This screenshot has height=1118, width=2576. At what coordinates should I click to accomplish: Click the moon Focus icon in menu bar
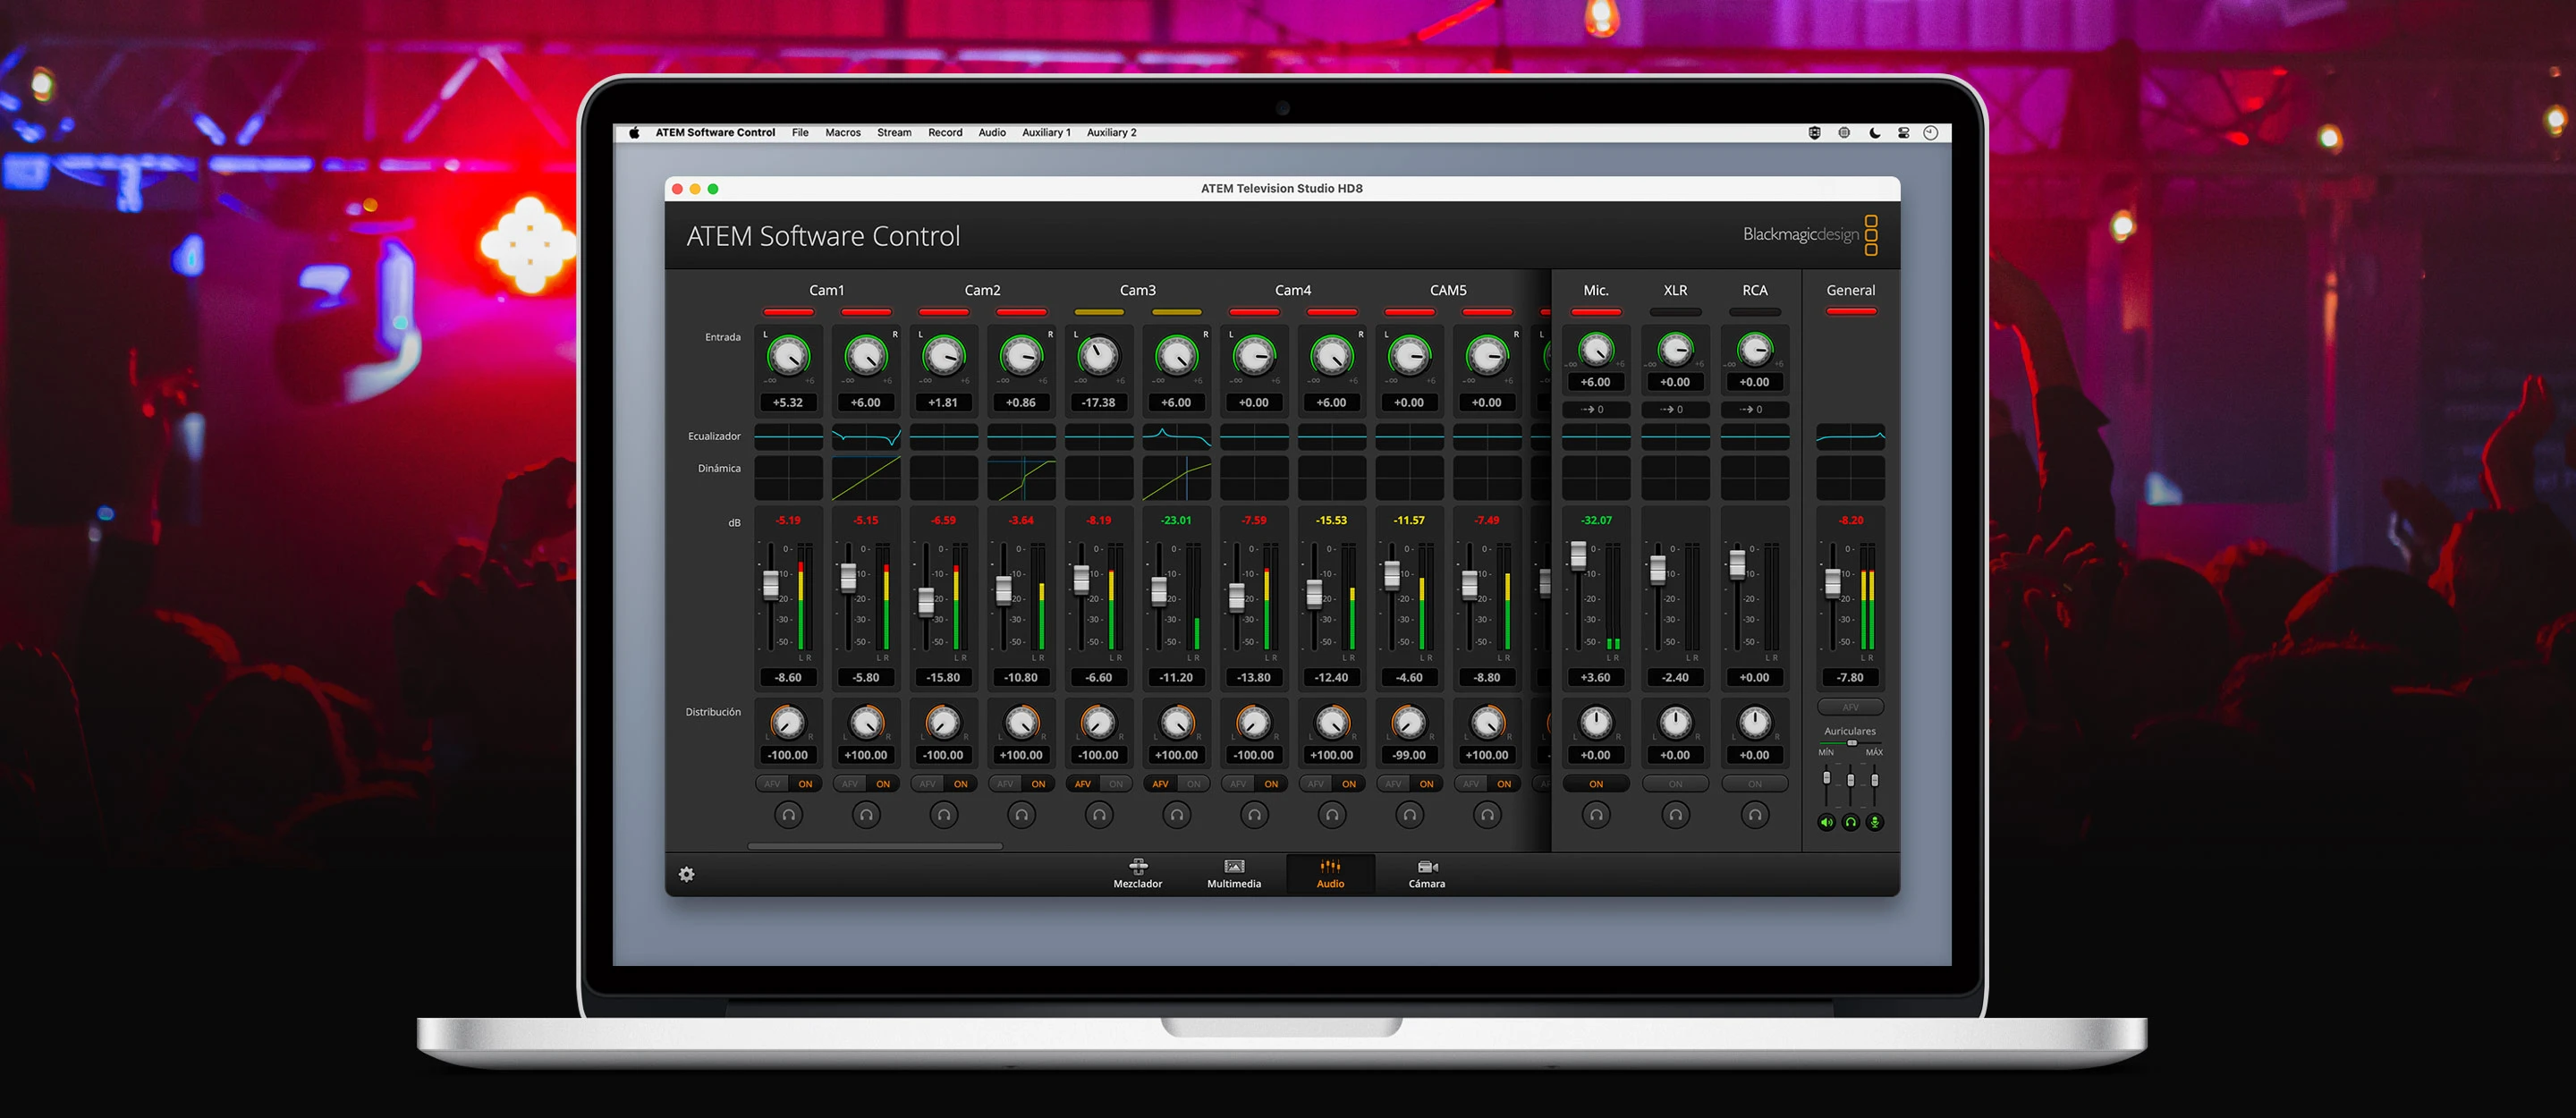click(1874, 132)
